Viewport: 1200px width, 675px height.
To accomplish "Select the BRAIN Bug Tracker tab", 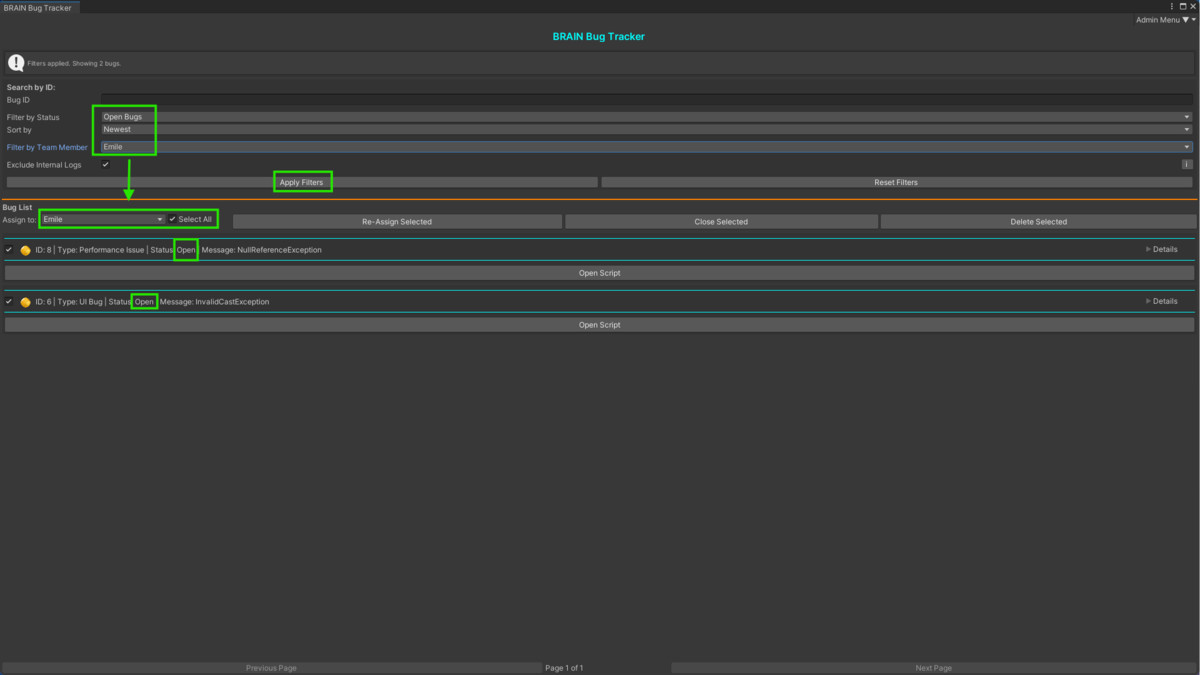I will click(40, 7).
